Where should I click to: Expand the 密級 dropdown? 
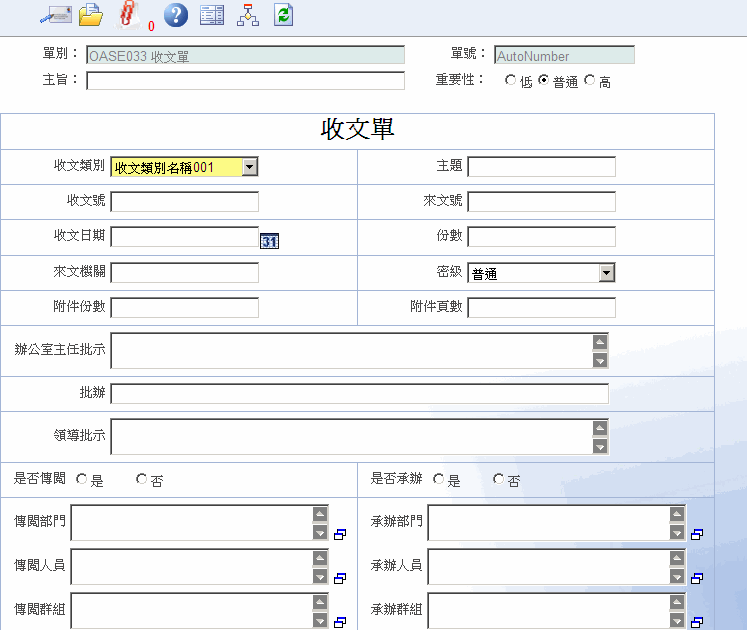pyautogui.click(x=606, y=273)
